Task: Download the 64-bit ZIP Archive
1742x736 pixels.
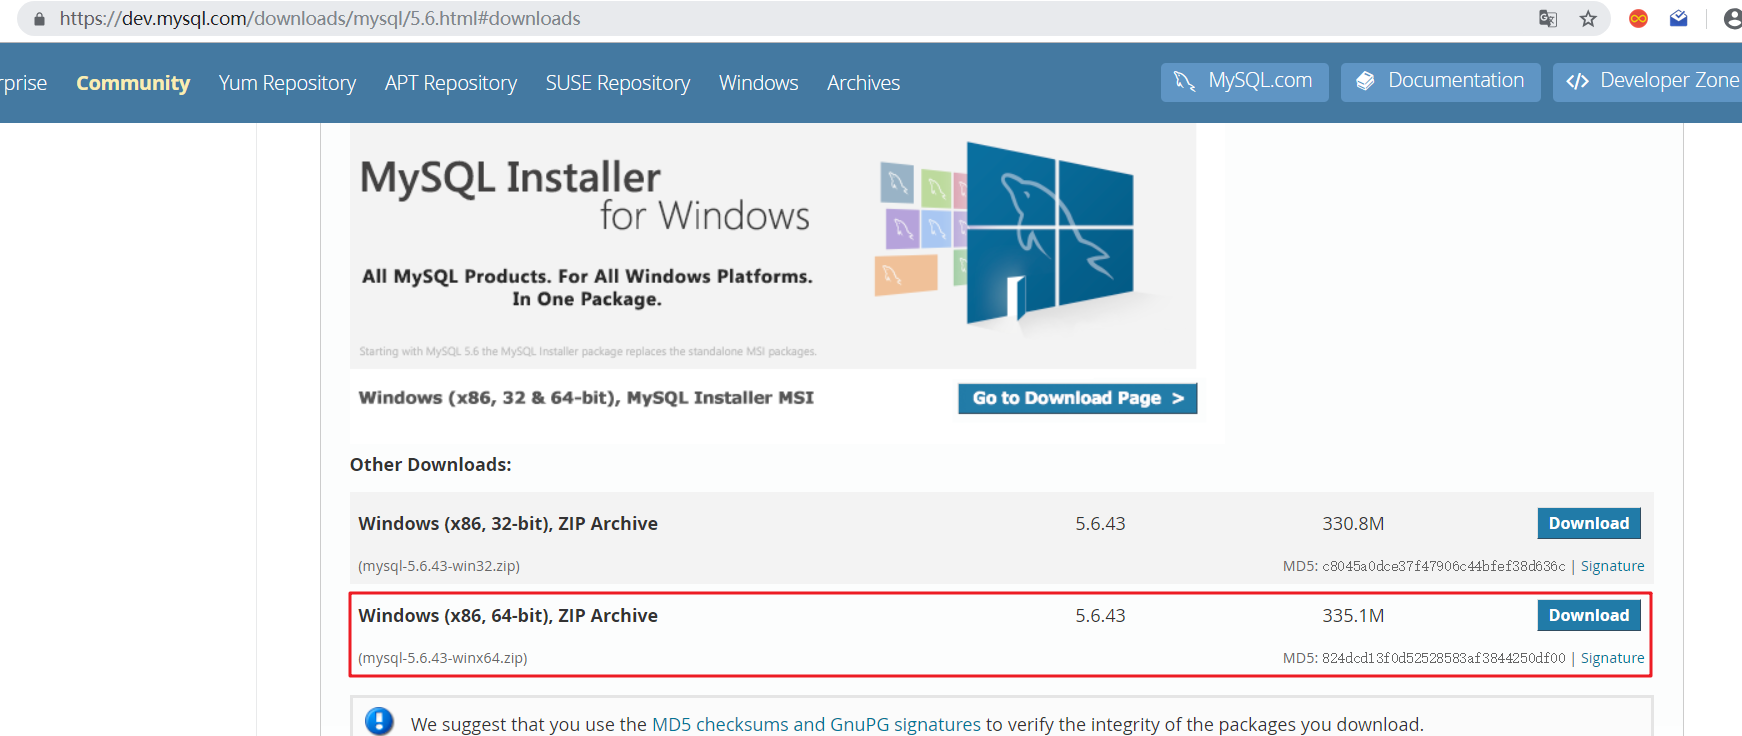Action: 1589,615
